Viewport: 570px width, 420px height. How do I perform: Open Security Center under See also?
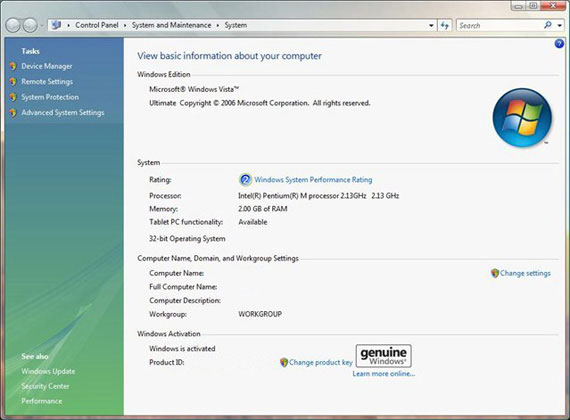(x=45, y=386)
